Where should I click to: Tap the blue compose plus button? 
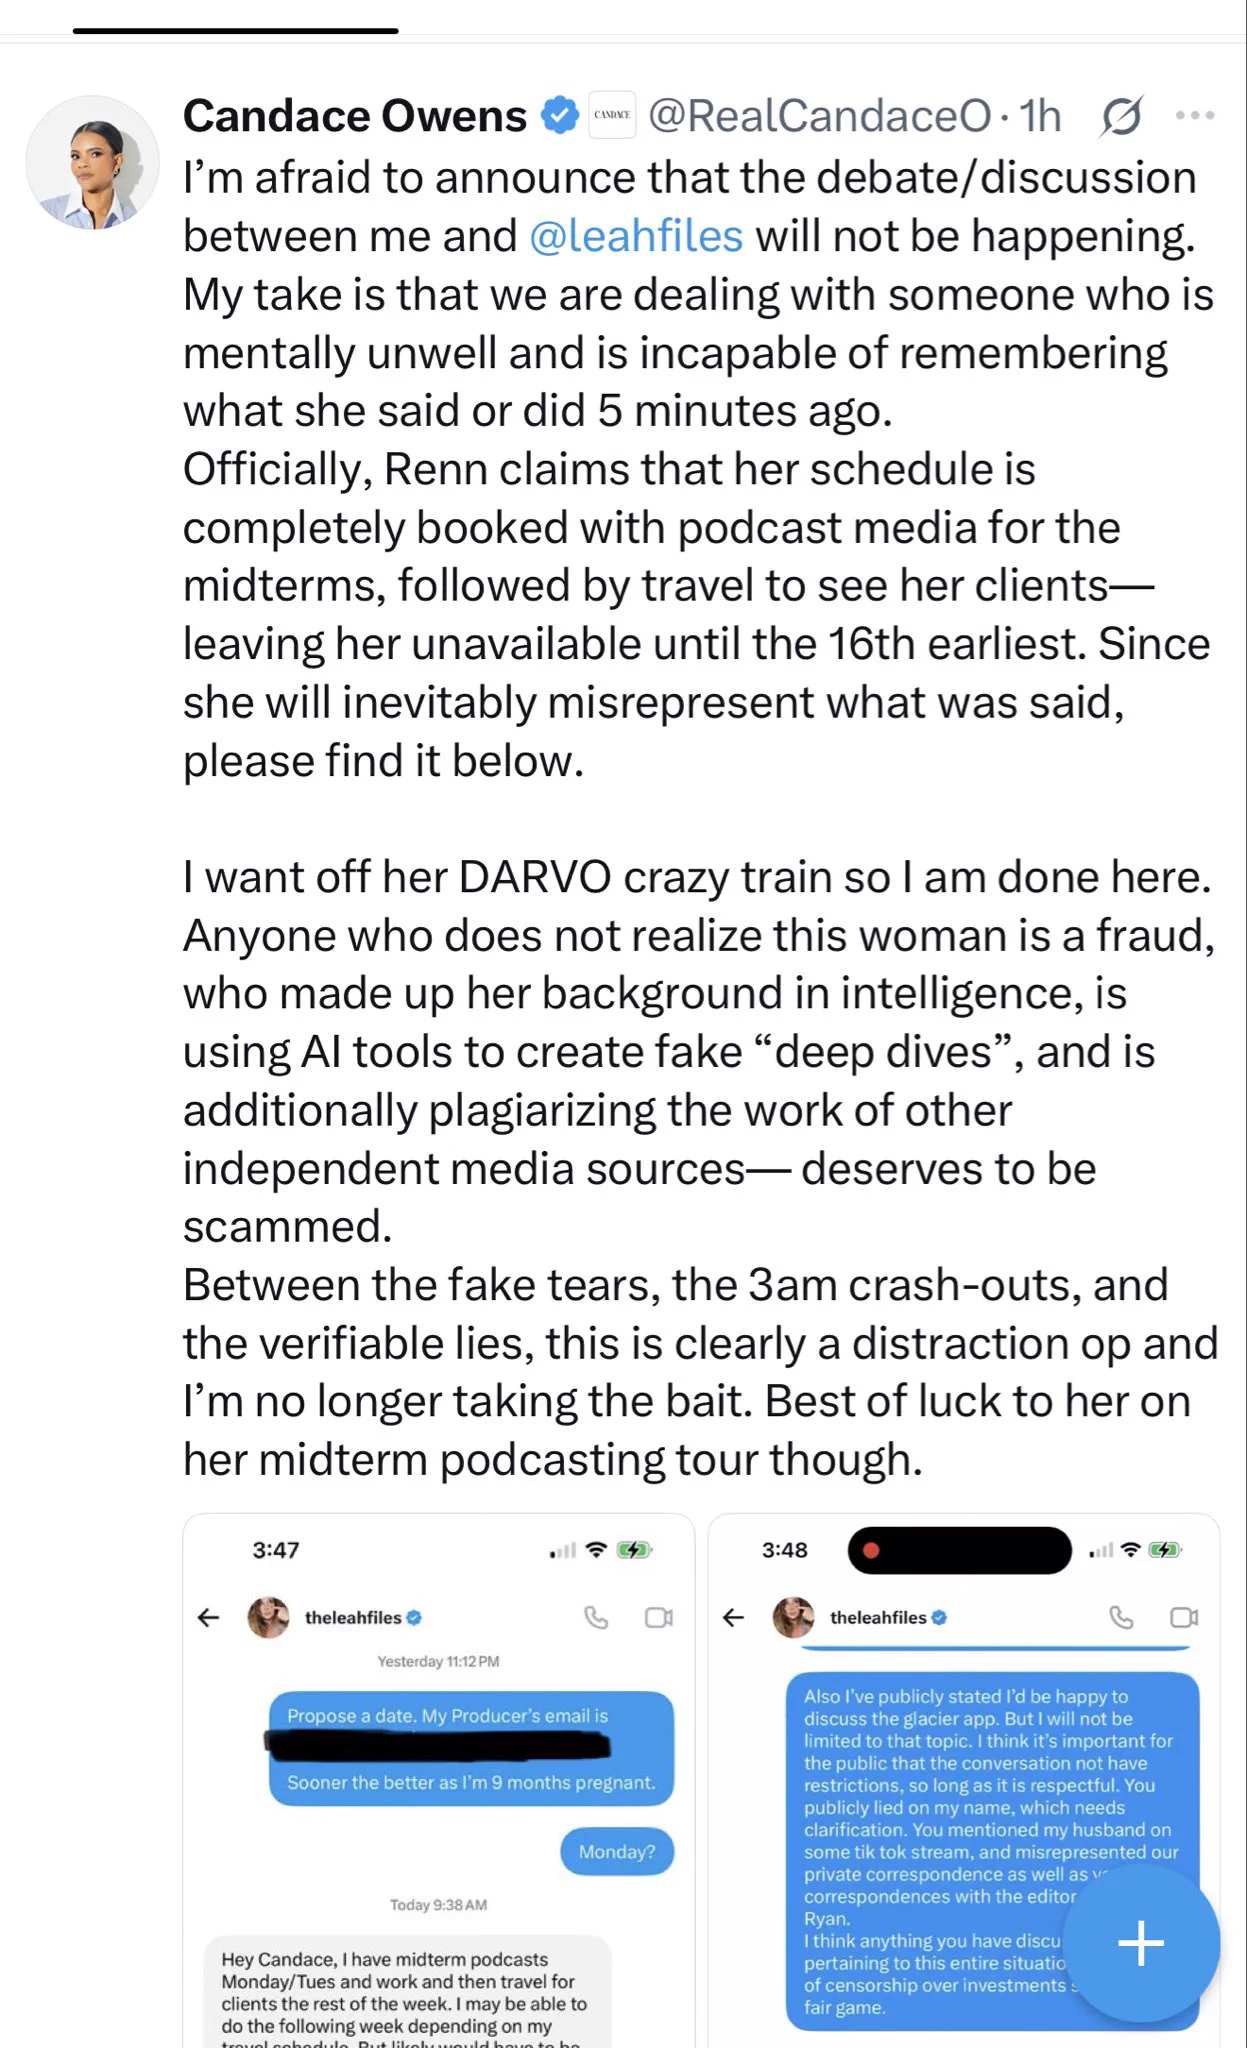(x=1141, y=1943)
